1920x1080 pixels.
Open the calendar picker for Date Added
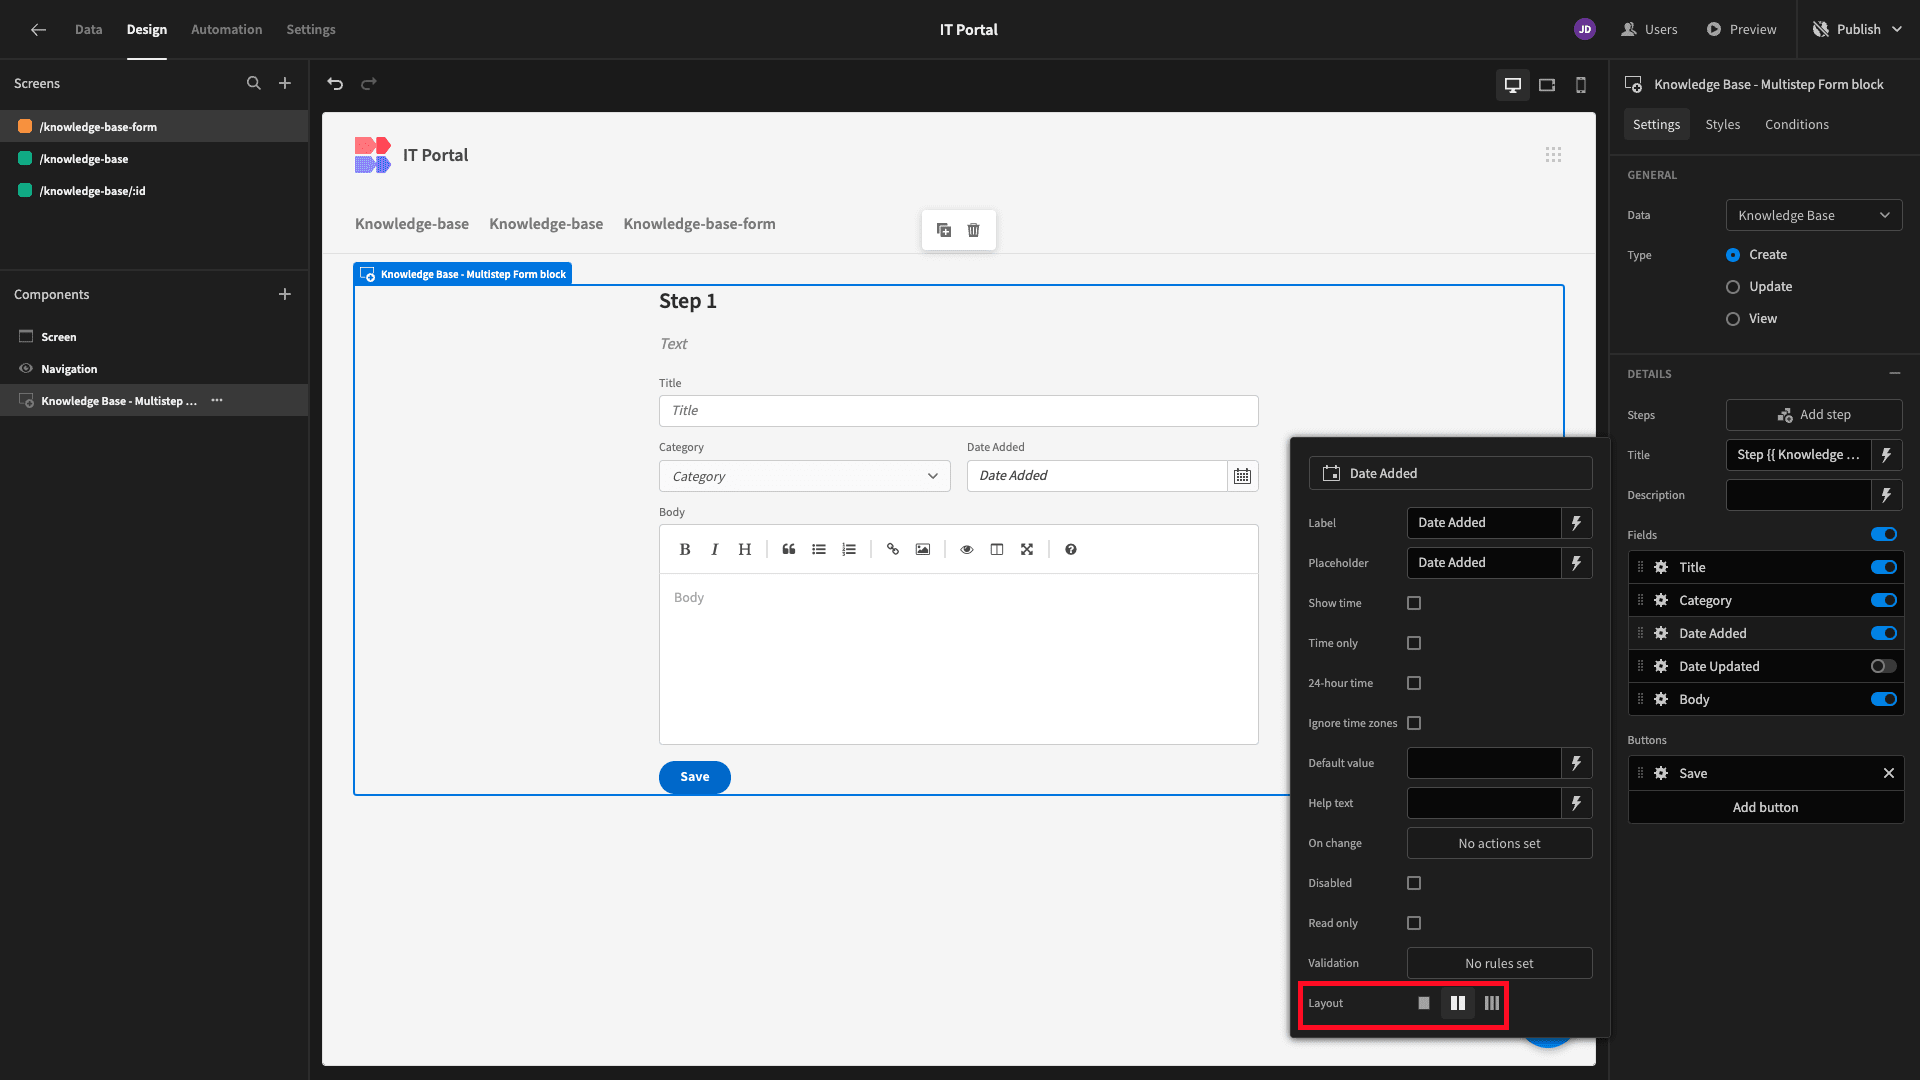point(1242,476)
